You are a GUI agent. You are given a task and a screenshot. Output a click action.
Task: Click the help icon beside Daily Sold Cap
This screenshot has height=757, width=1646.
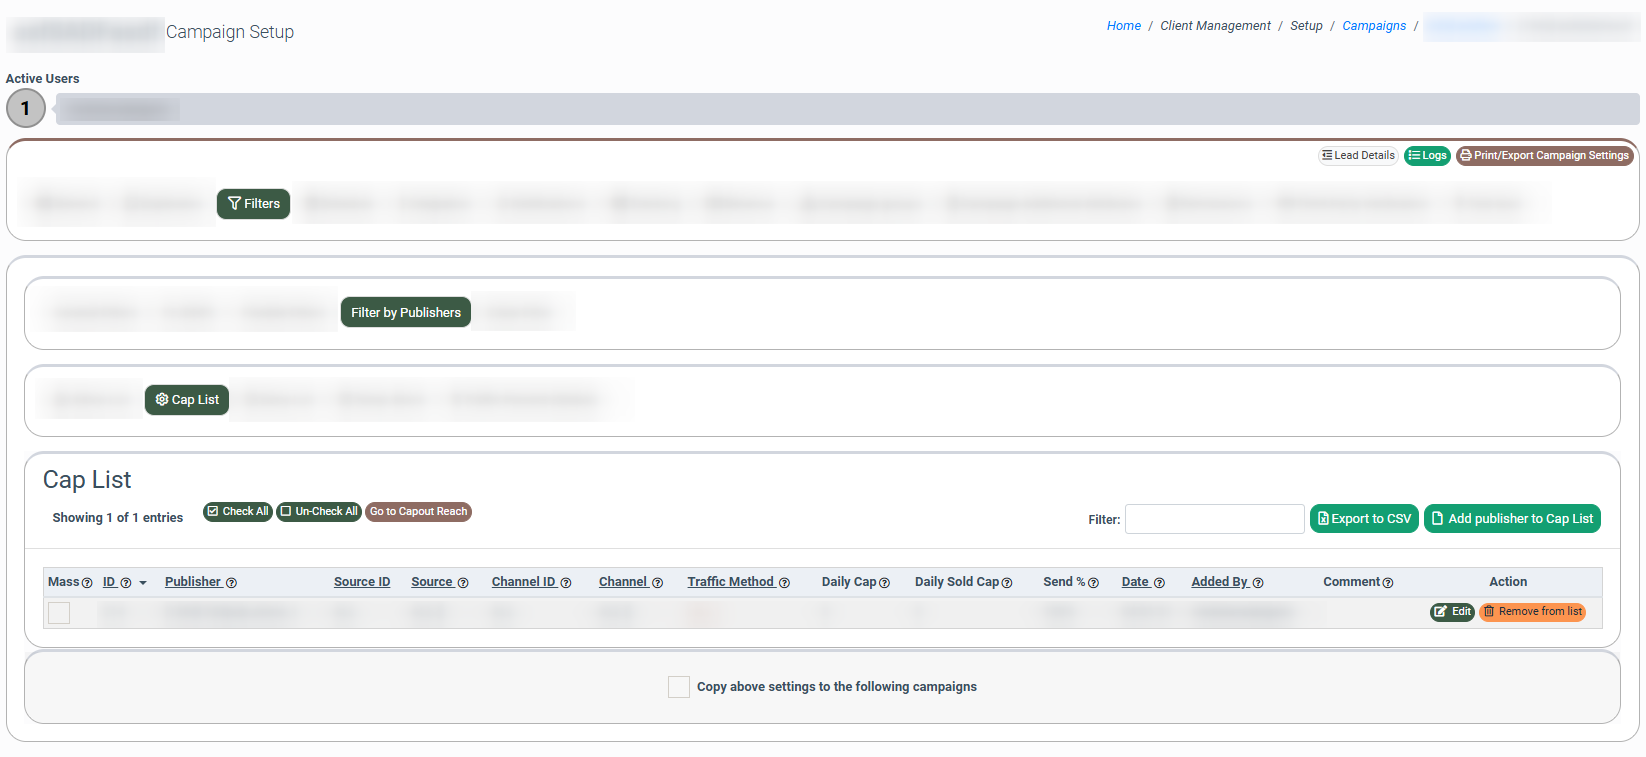click(1007, 583)
